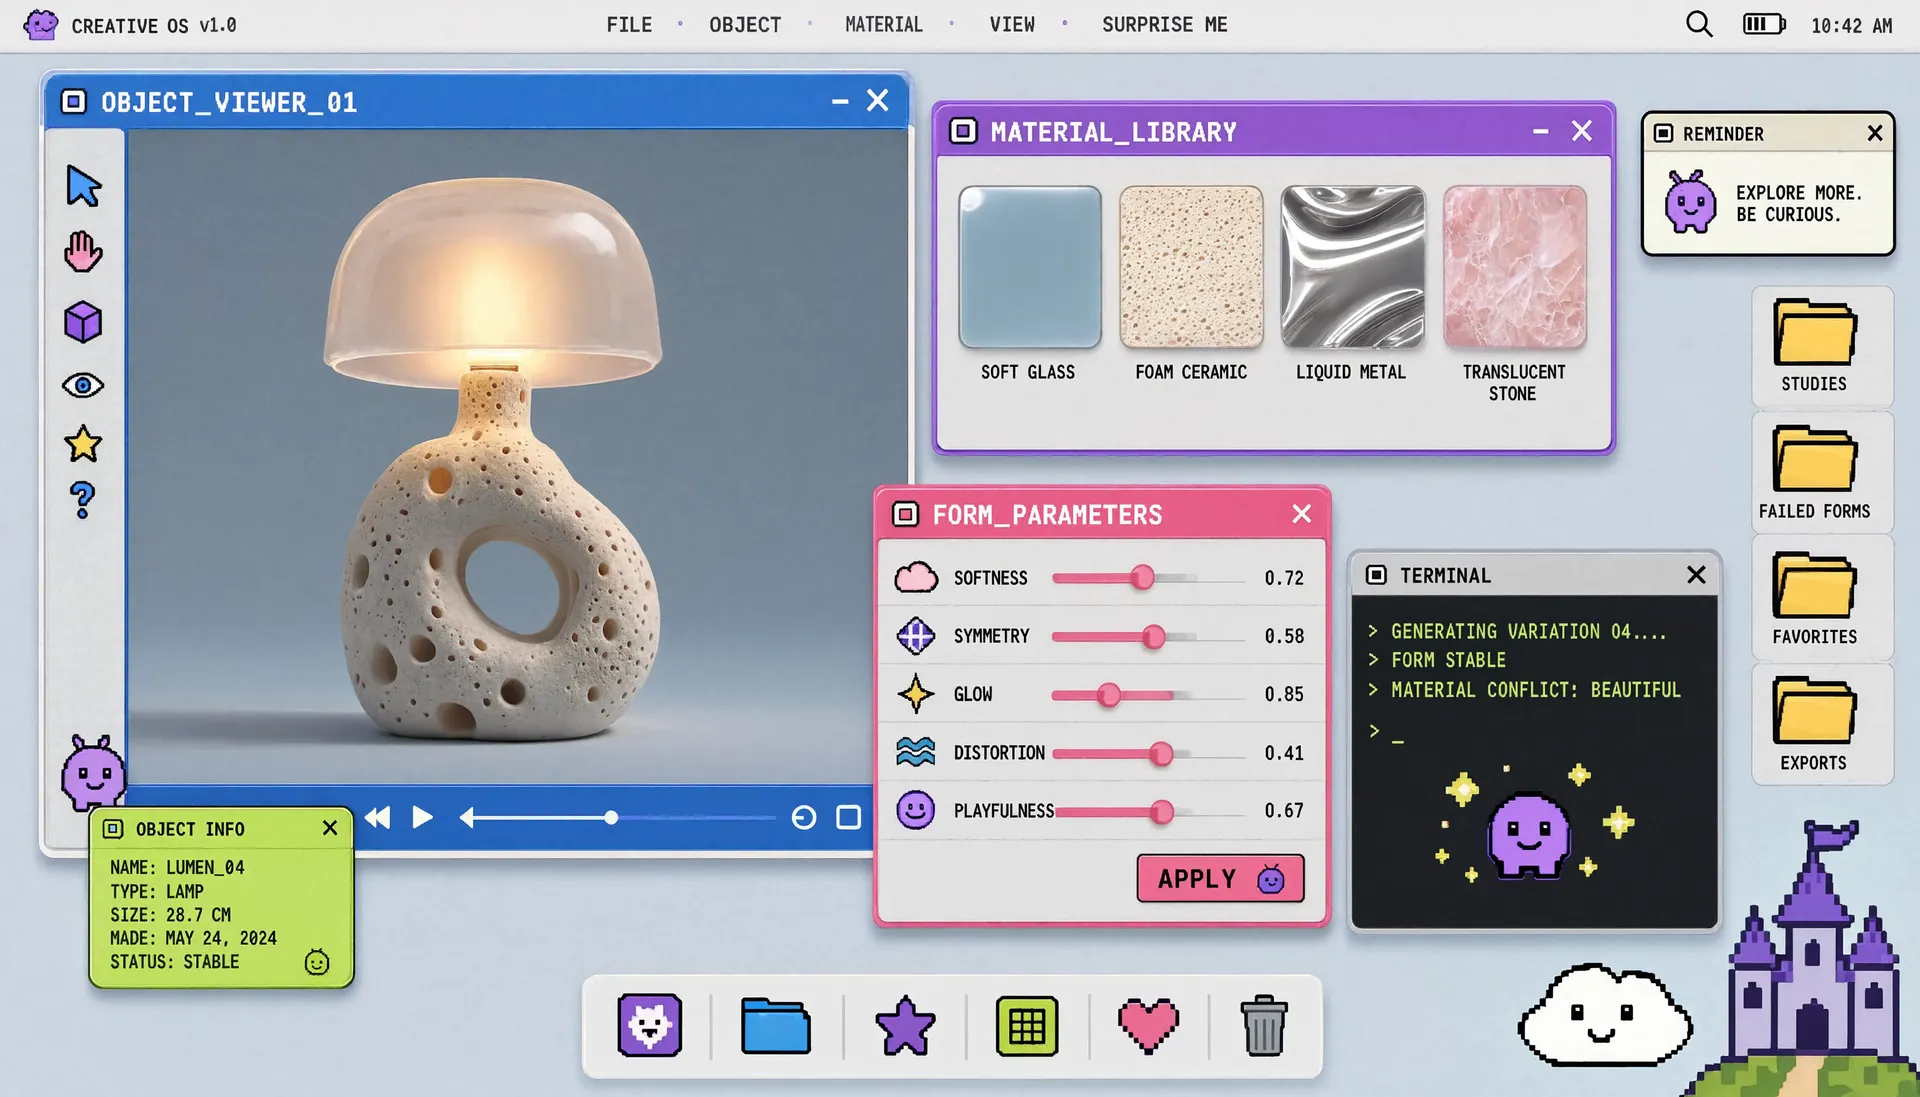Select the Liquid Metal material
Viewport: 1920px width, 1097px height.
(x=1353, y=267)
